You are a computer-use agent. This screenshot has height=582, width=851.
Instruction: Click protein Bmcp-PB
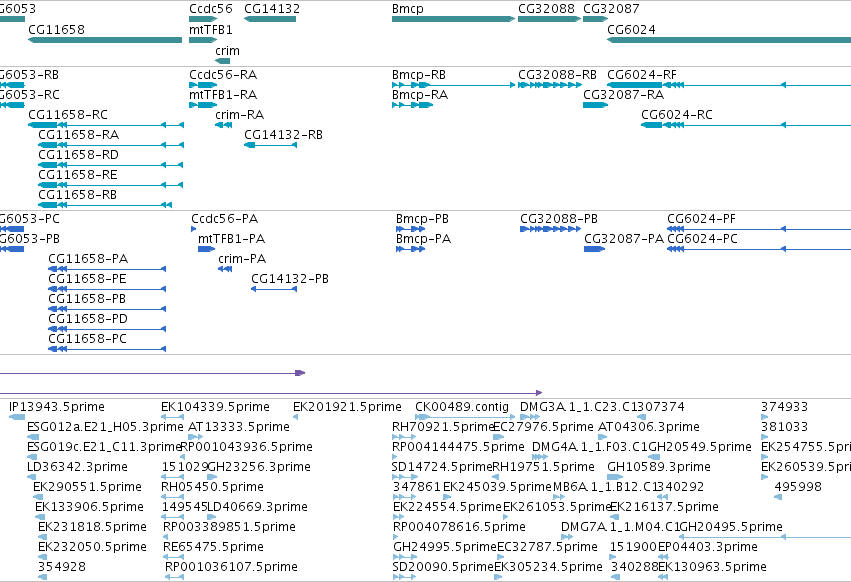point(410,229)
